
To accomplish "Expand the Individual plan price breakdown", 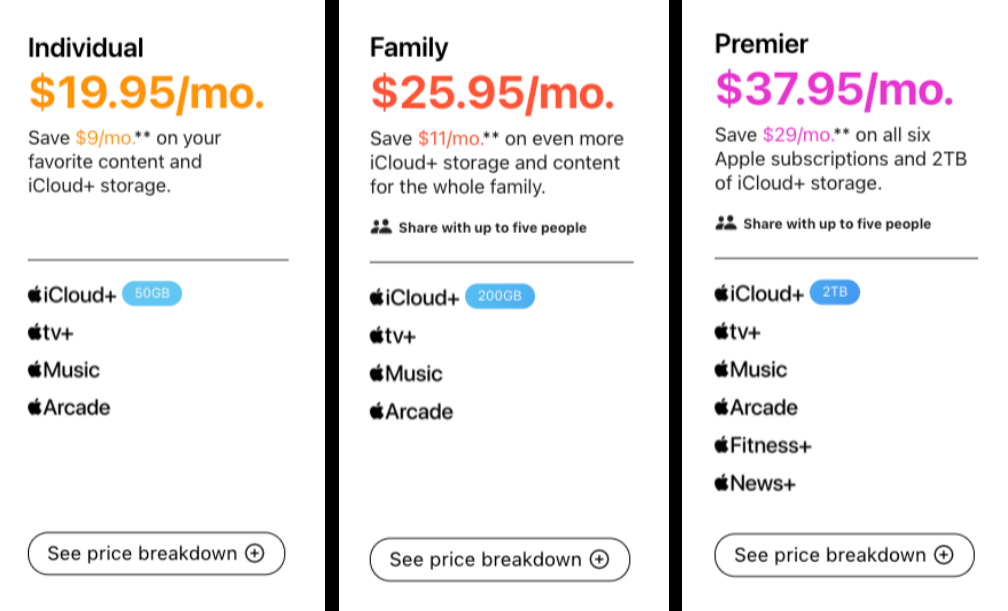I will coord(156,553).
